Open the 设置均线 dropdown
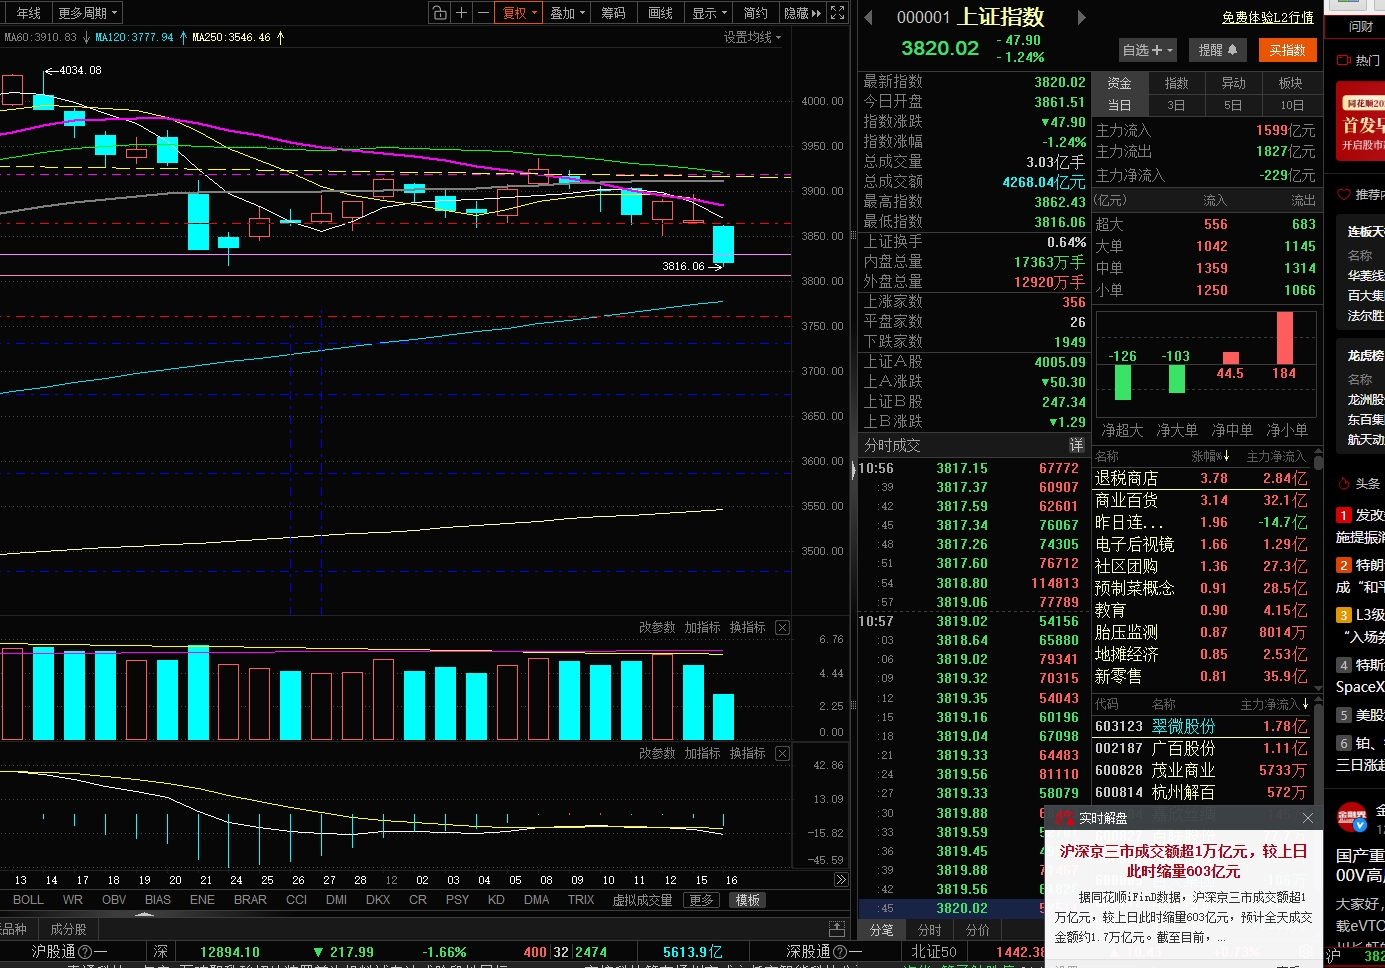 click(752, 37)
